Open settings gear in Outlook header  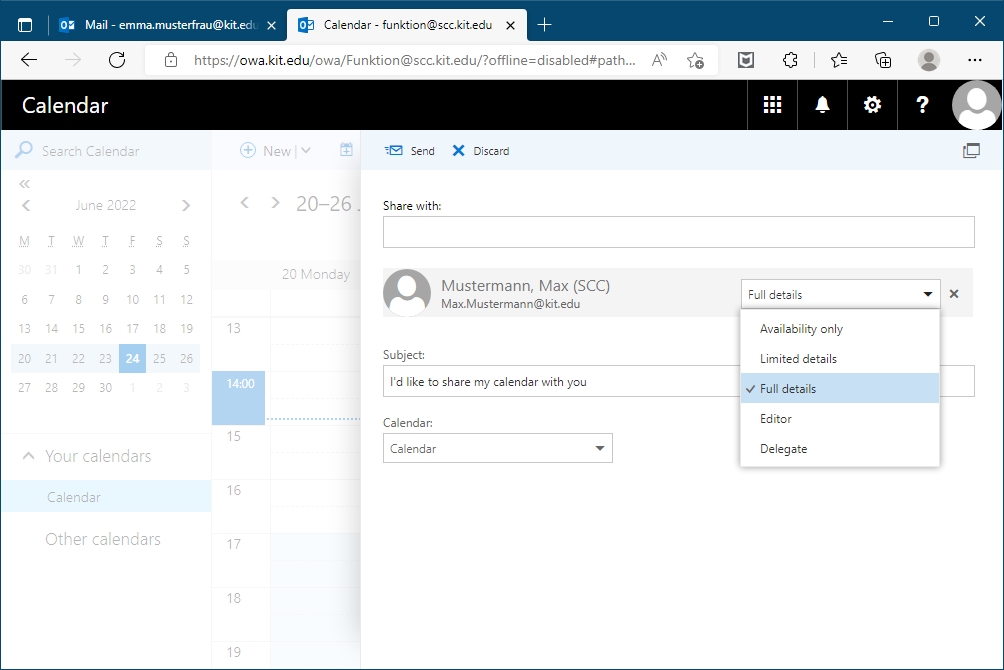872,105
